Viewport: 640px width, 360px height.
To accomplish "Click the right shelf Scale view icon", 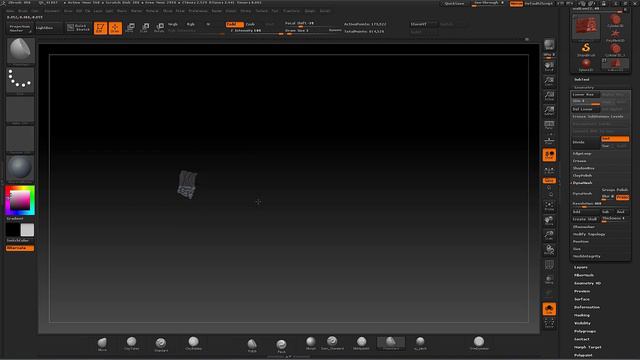I will tap(549, 236).
